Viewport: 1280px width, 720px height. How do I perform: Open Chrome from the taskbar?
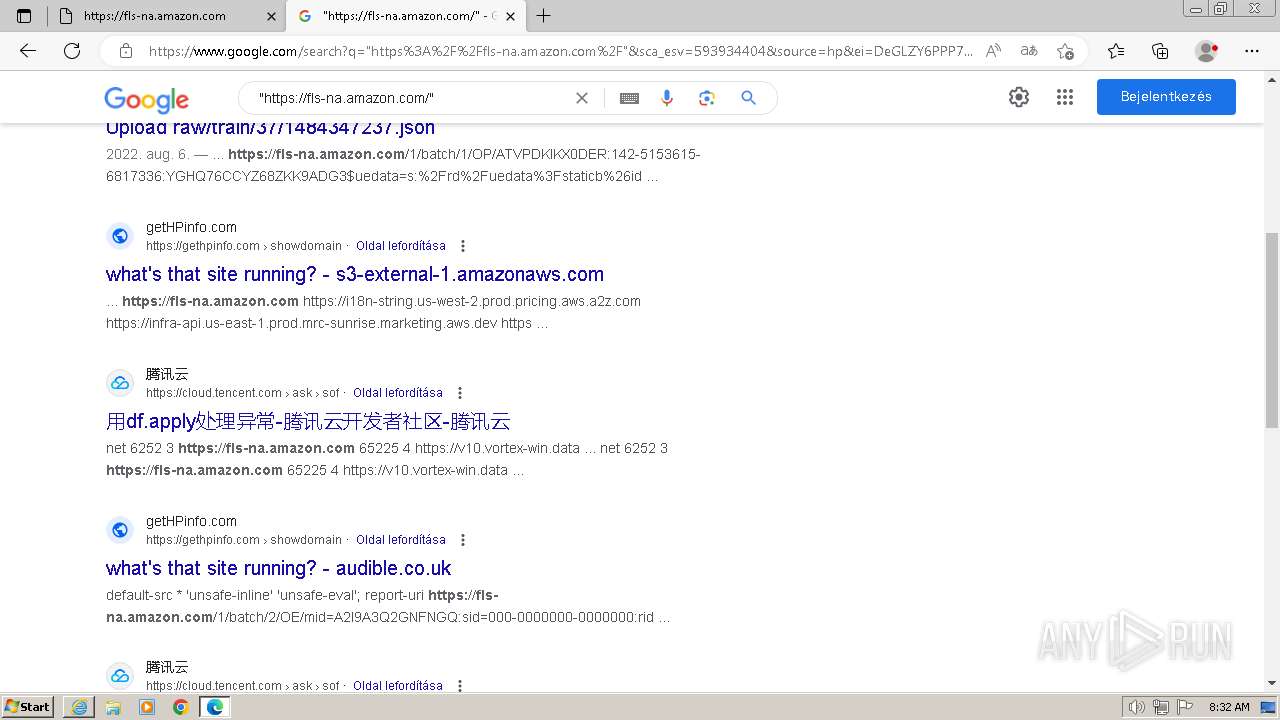(181, 707)
